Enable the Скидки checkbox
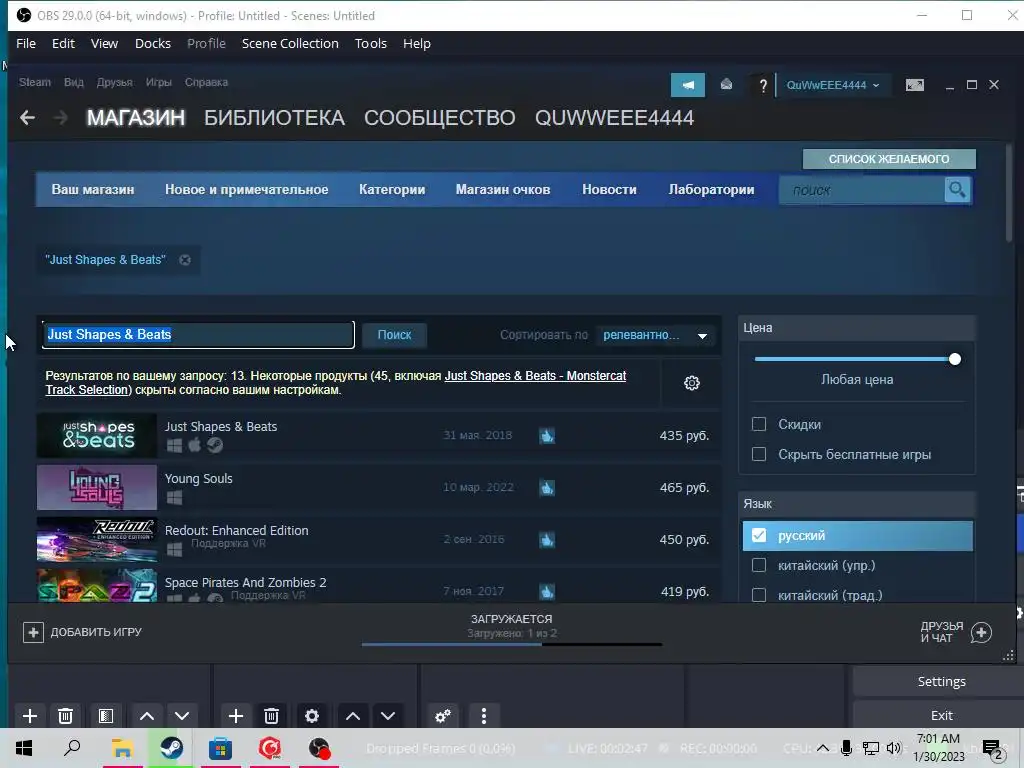 tap(759, 424)
